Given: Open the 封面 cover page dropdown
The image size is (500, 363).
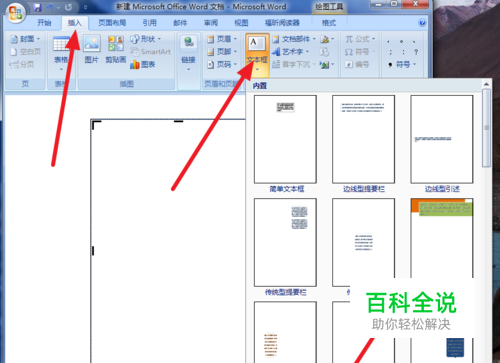Looking at the screenshot, I should click(25, 39).
